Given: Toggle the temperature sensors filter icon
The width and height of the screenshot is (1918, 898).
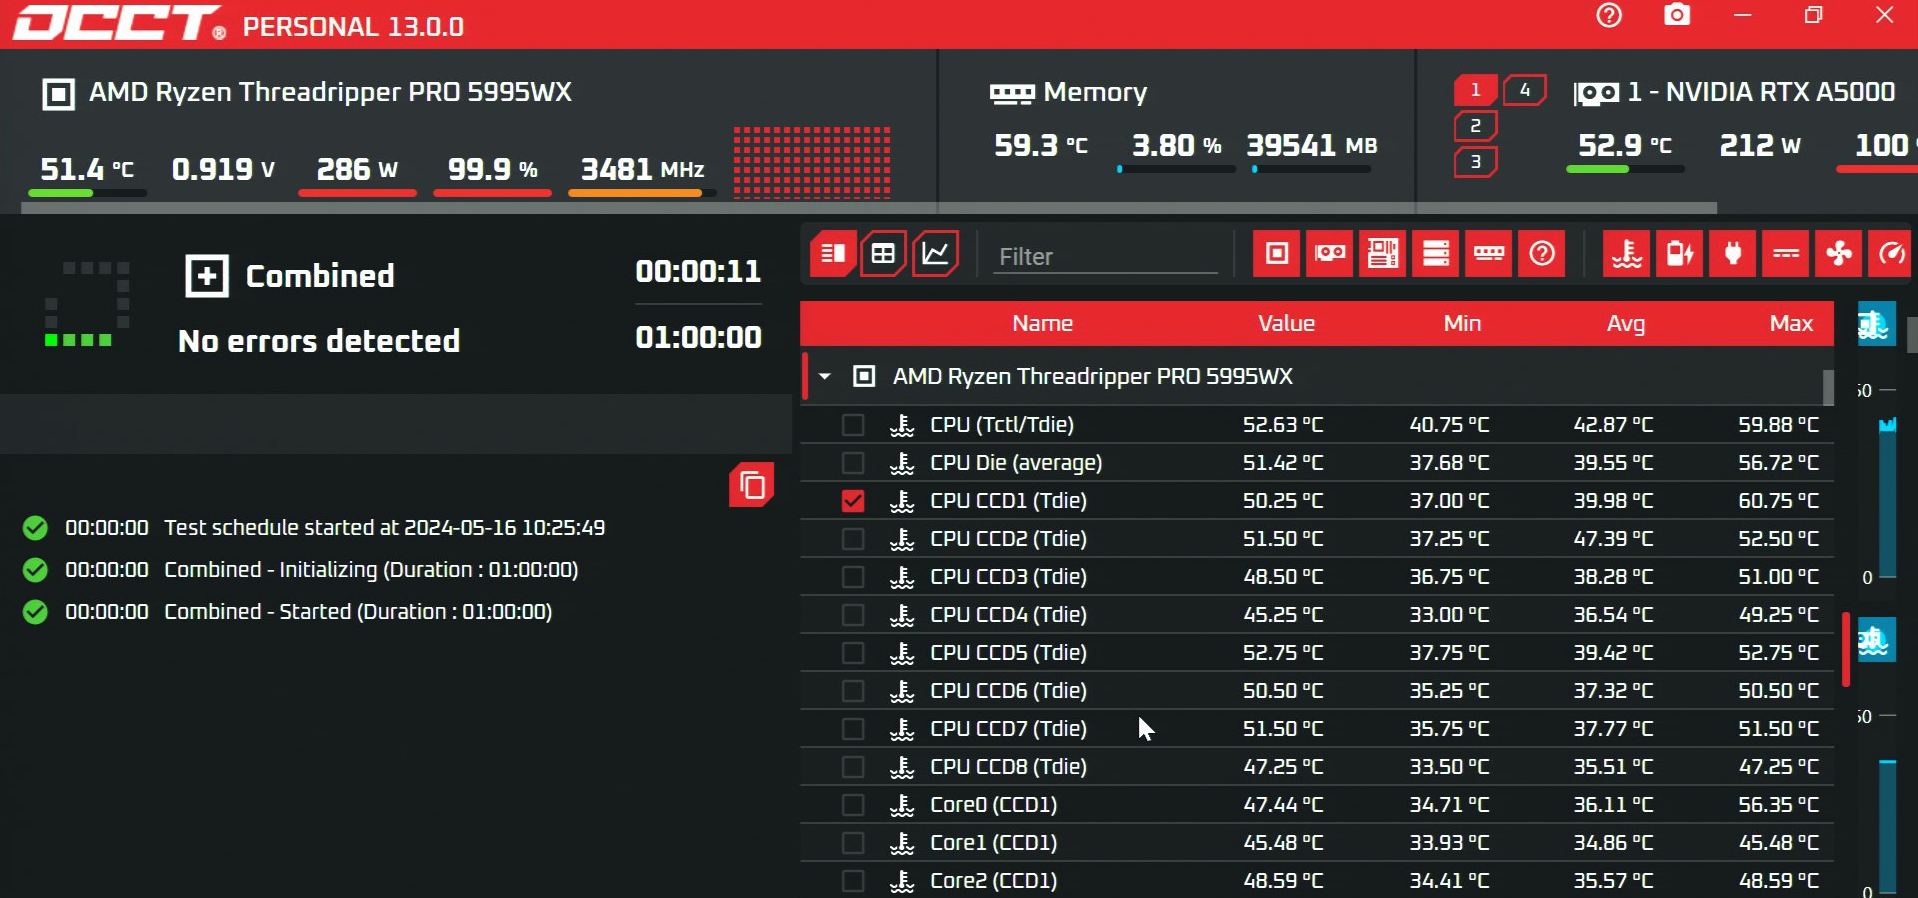Looking at the screenshot, I should 1627,254.
